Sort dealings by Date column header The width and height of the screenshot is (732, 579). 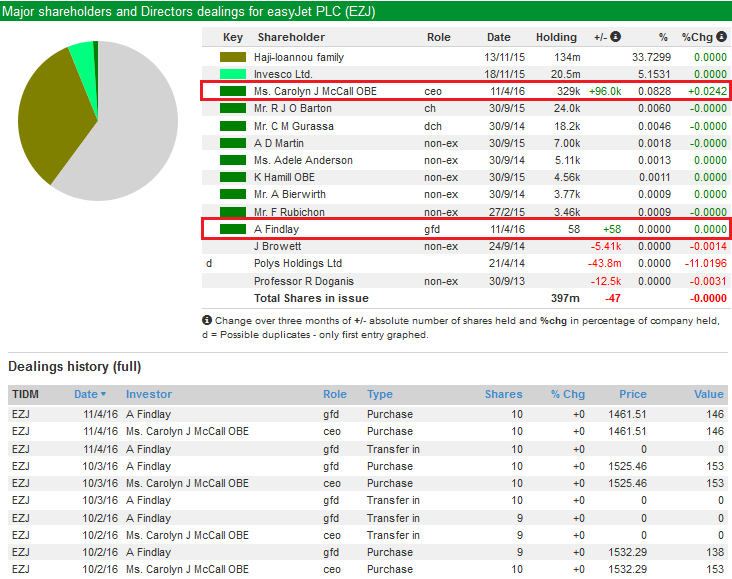(x=86, y=394)
